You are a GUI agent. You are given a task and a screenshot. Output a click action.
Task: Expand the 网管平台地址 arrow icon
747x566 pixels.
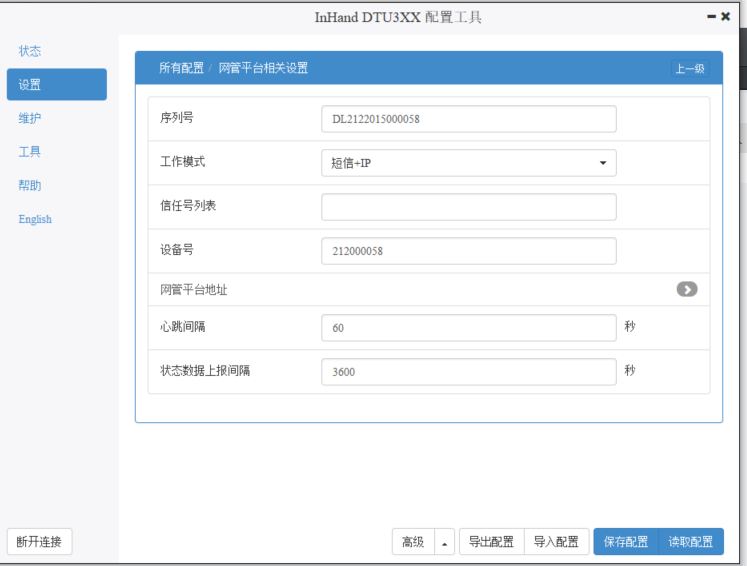coord(686,290)
